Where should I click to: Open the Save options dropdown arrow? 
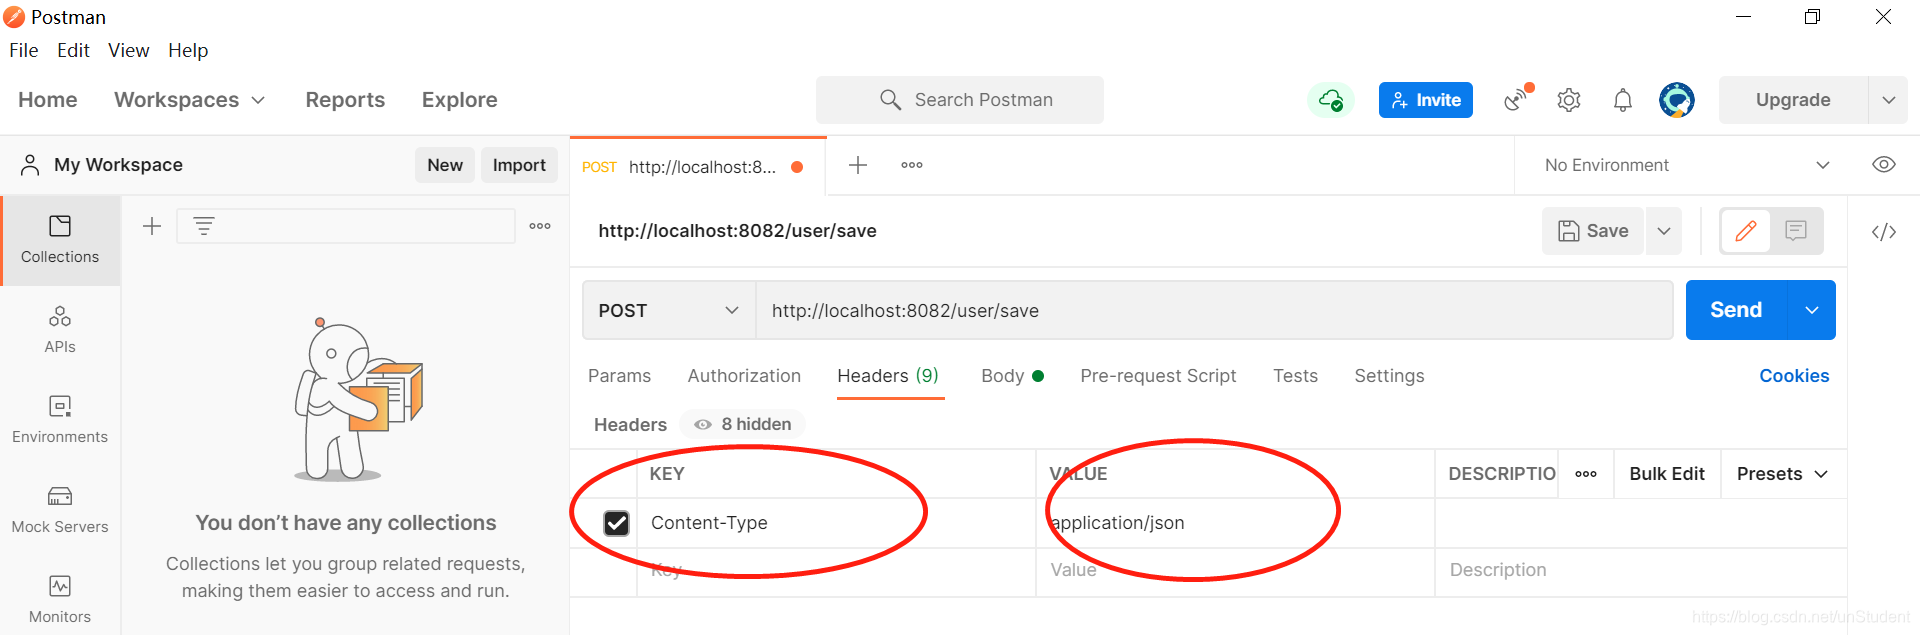(1664, 231)
